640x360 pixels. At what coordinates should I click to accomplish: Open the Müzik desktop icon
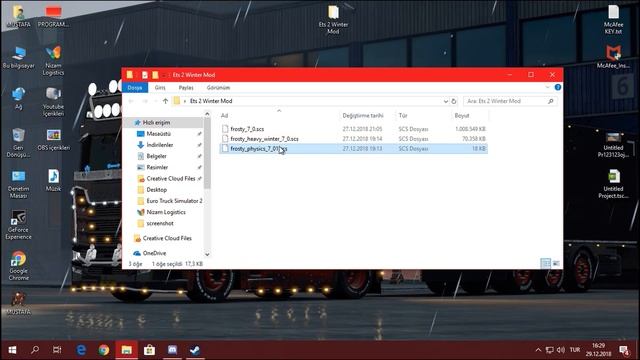click(x=53, y=180)
